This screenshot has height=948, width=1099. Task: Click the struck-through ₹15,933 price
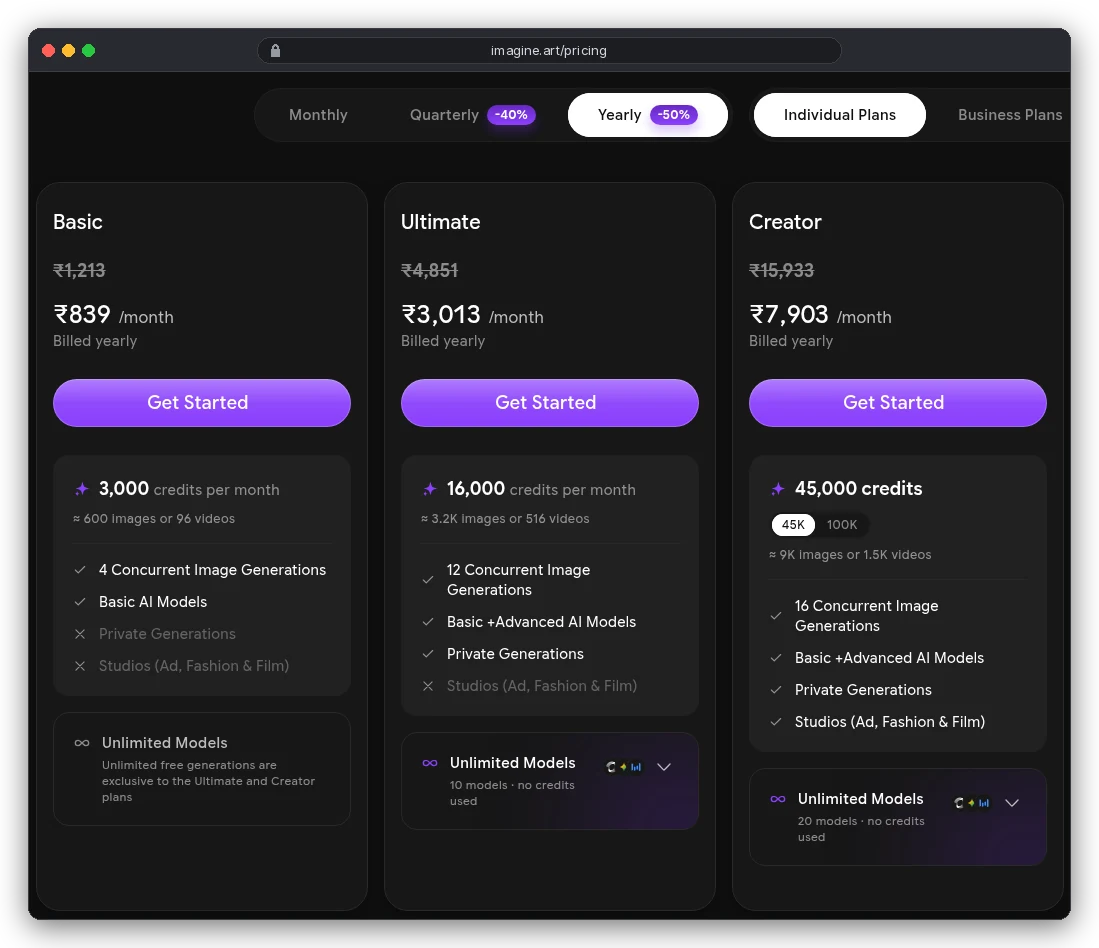pos(781,270)
